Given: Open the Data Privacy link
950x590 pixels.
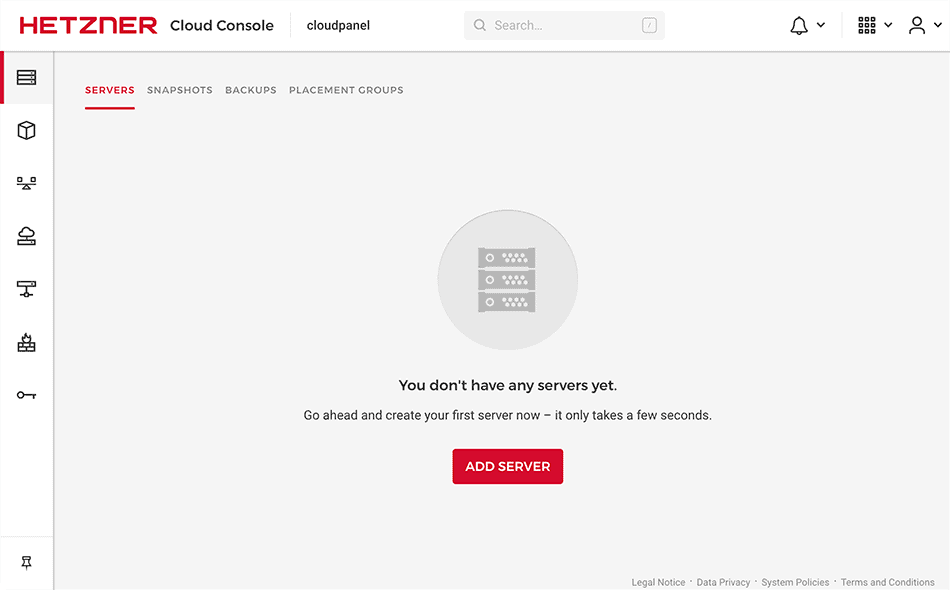Looking at the screenshot, I should tap(723, 581).
